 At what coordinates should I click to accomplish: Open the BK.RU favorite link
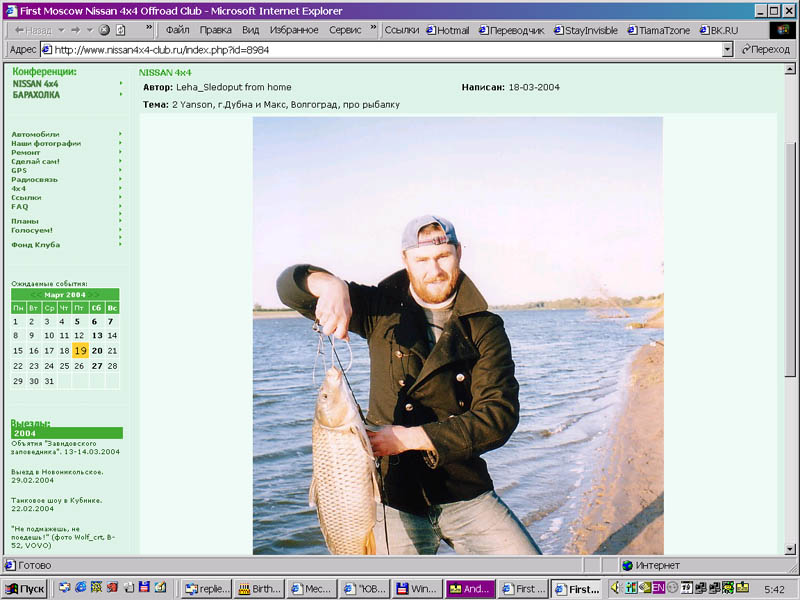[718, 30]
